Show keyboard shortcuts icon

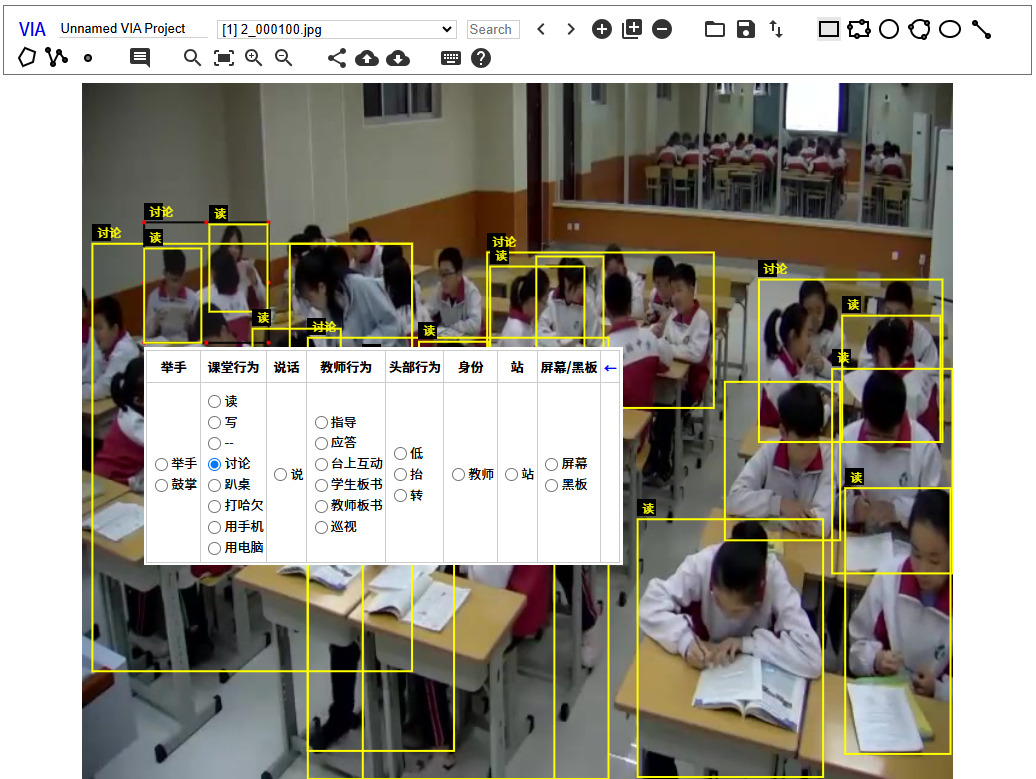[x=451, y=58]
